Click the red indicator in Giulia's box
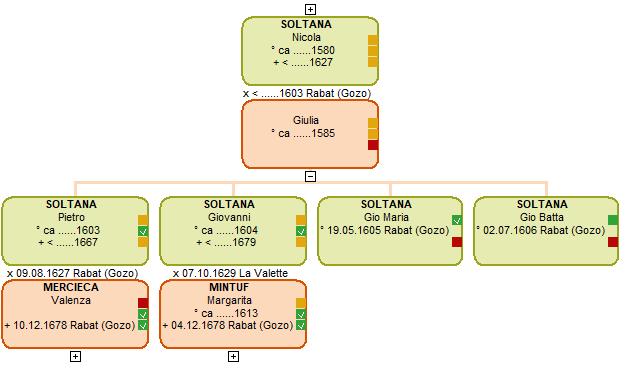 click(x=373, y=145)
